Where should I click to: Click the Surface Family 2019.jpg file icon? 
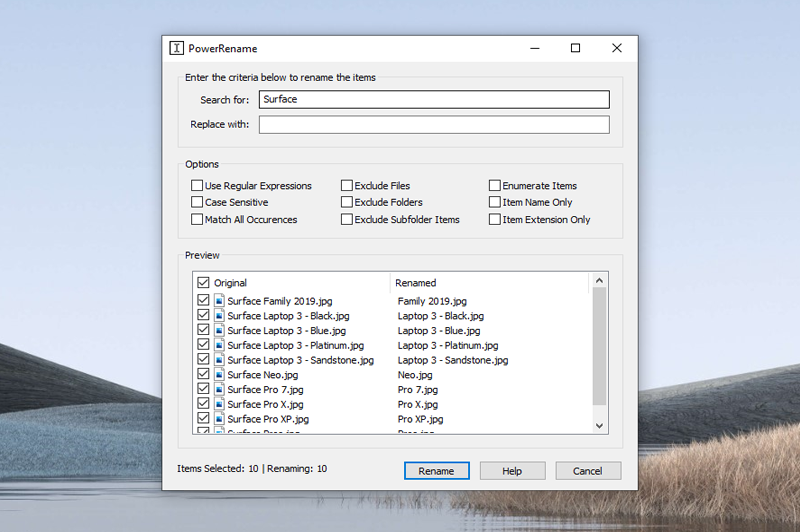pos(219,301)
